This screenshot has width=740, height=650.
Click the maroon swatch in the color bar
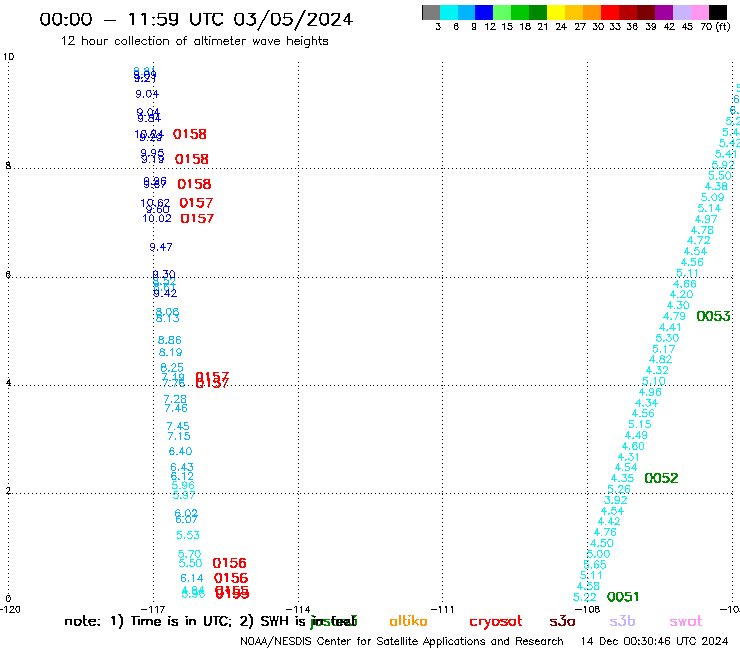pos(646,12)
